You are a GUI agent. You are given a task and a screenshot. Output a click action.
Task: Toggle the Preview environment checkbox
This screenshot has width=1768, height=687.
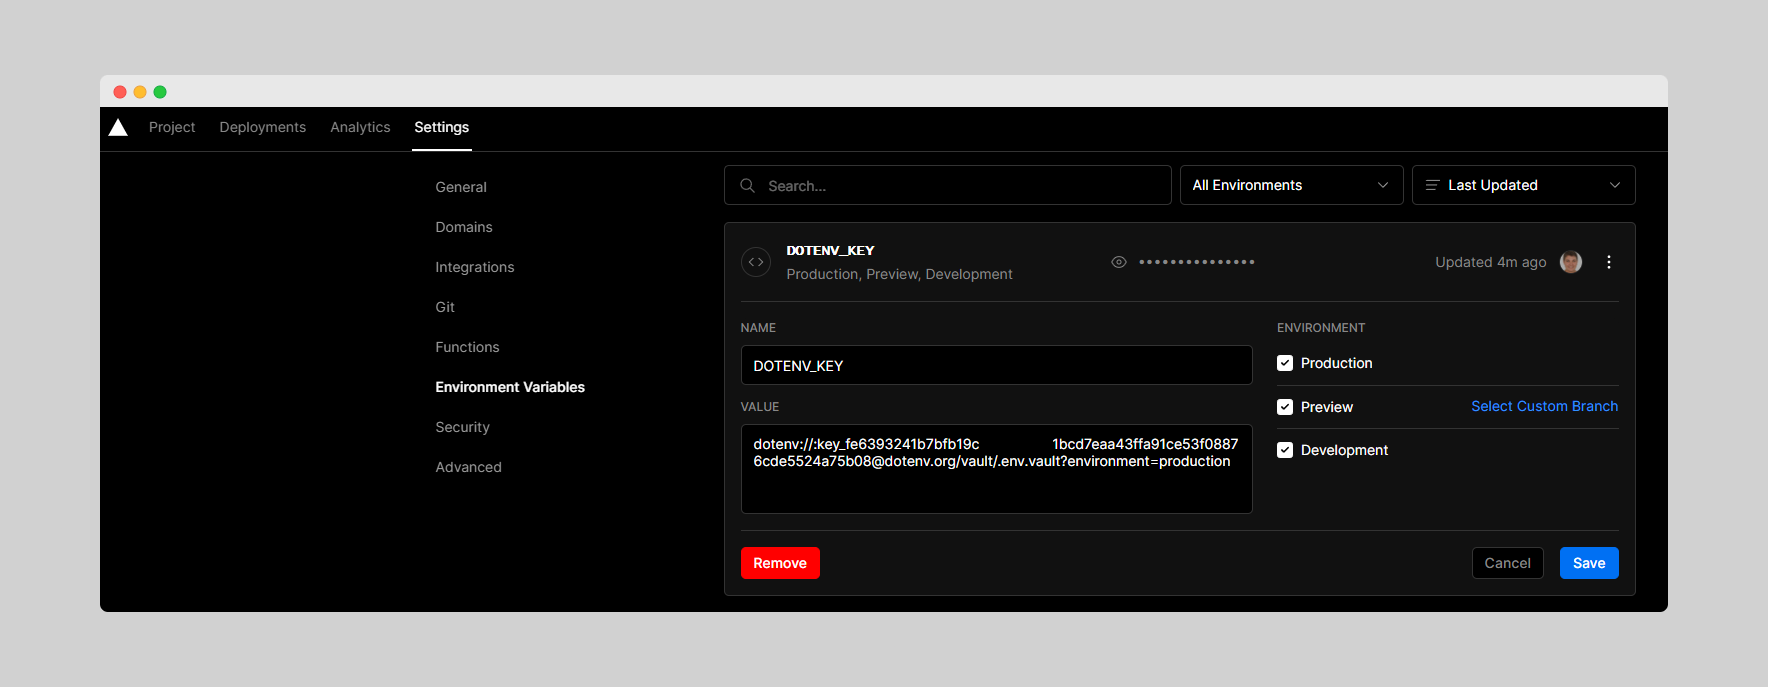(1285, 407)
